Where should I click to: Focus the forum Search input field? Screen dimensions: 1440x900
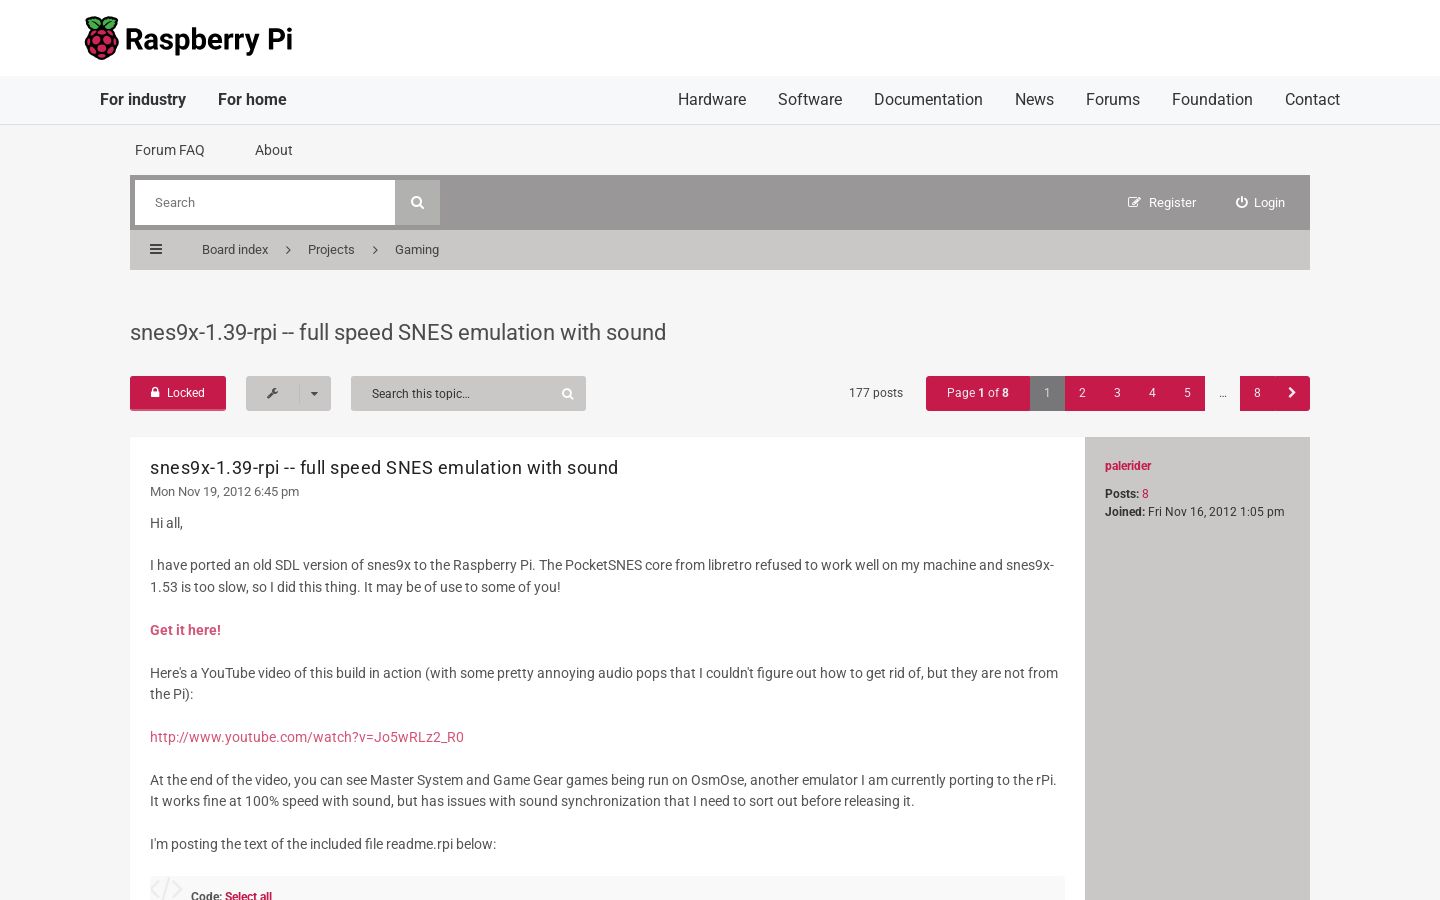pos(265,202)
